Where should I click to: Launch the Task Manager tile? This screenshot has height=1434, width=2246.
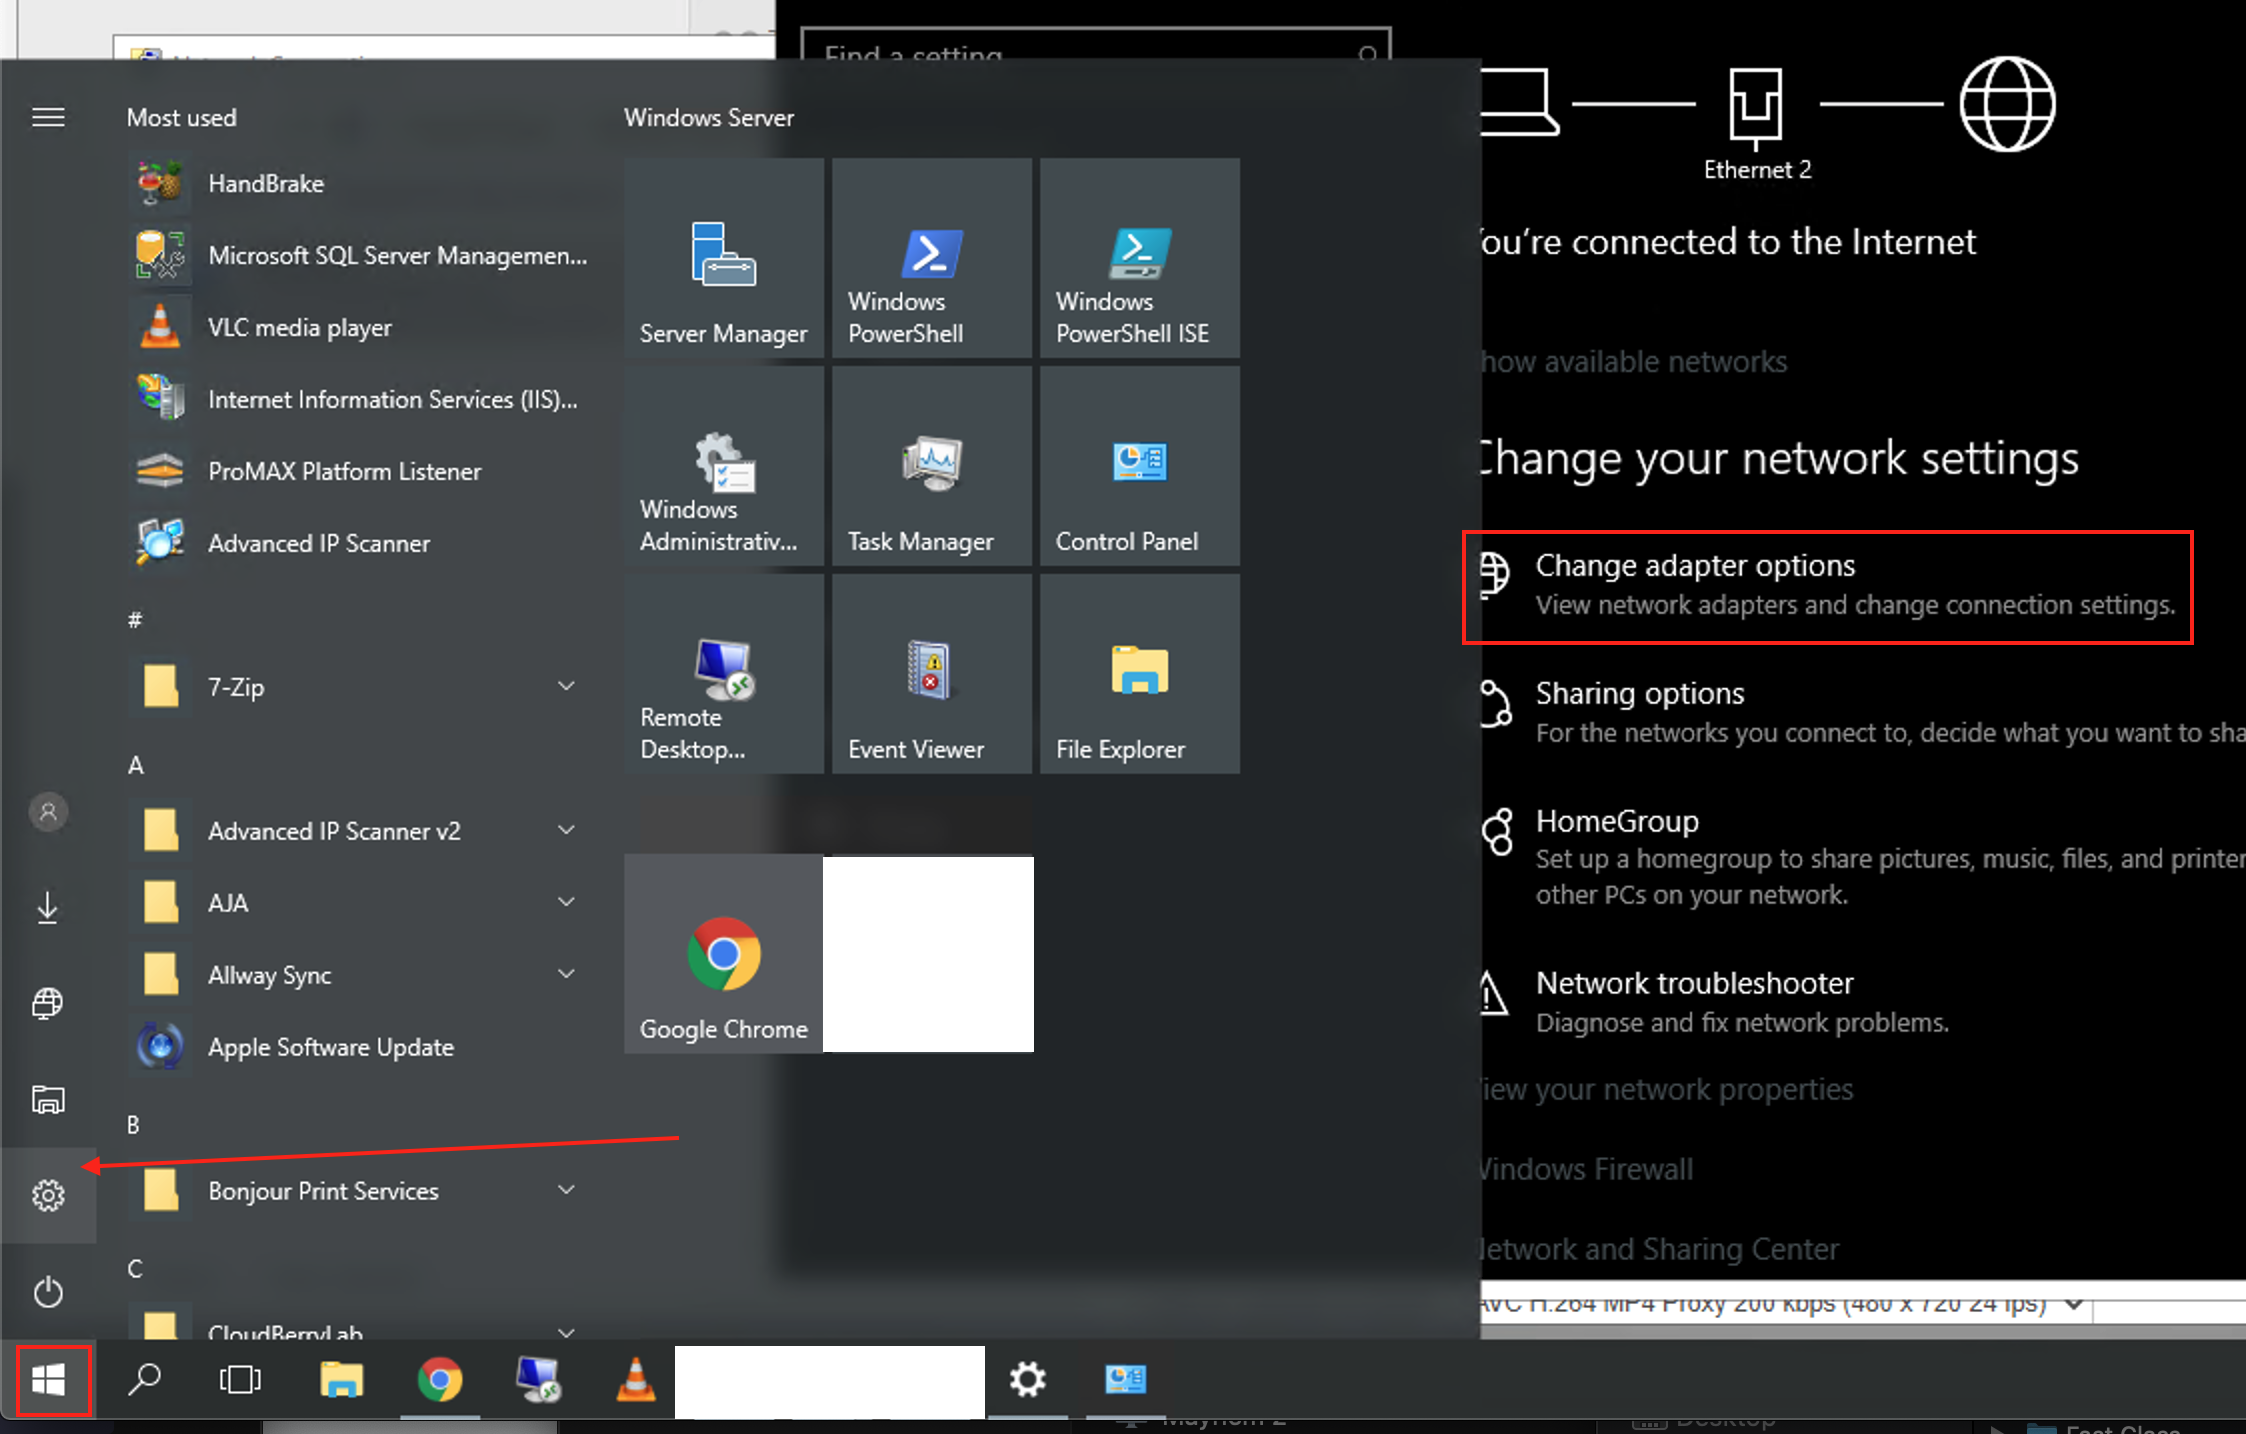[x=932, y=465]
